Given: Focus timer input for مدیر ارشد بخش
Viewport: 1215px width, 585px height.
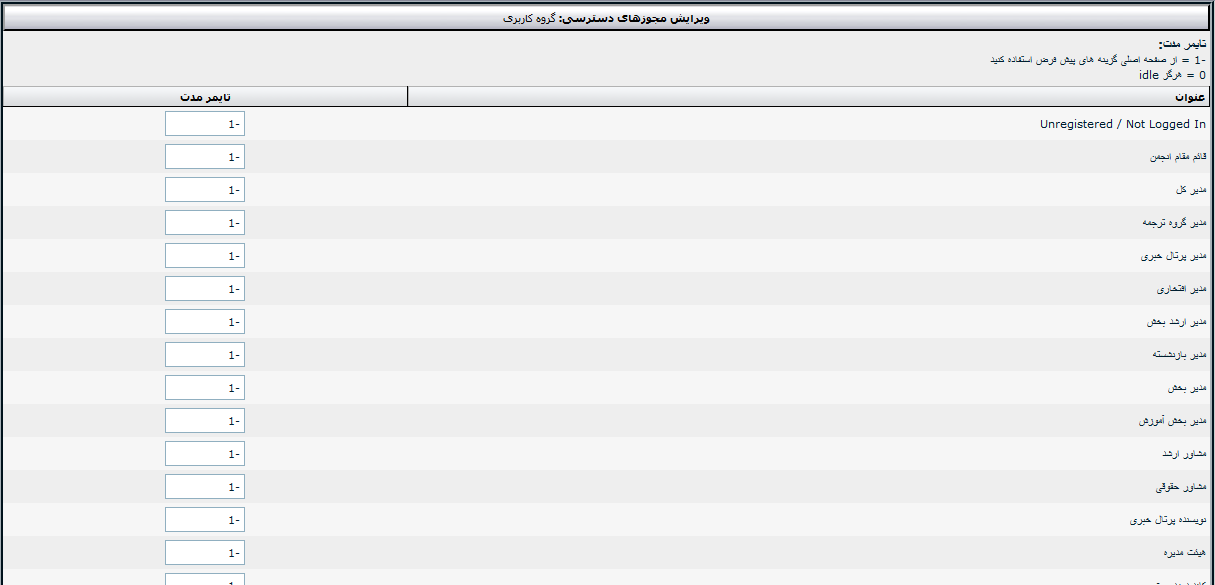Looking at the screenshot, I should tap(205, 322).
